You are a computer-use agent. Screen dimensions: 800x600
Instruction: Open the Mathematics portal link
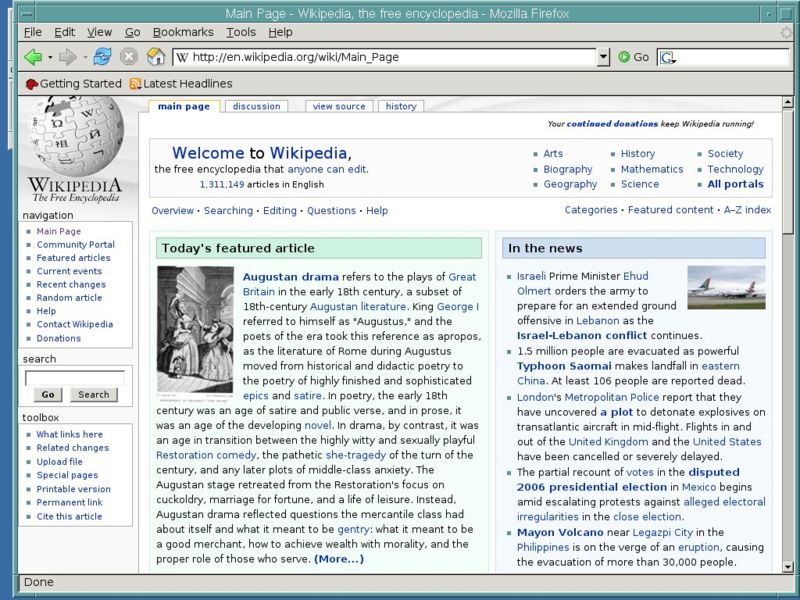click(652, 169)
